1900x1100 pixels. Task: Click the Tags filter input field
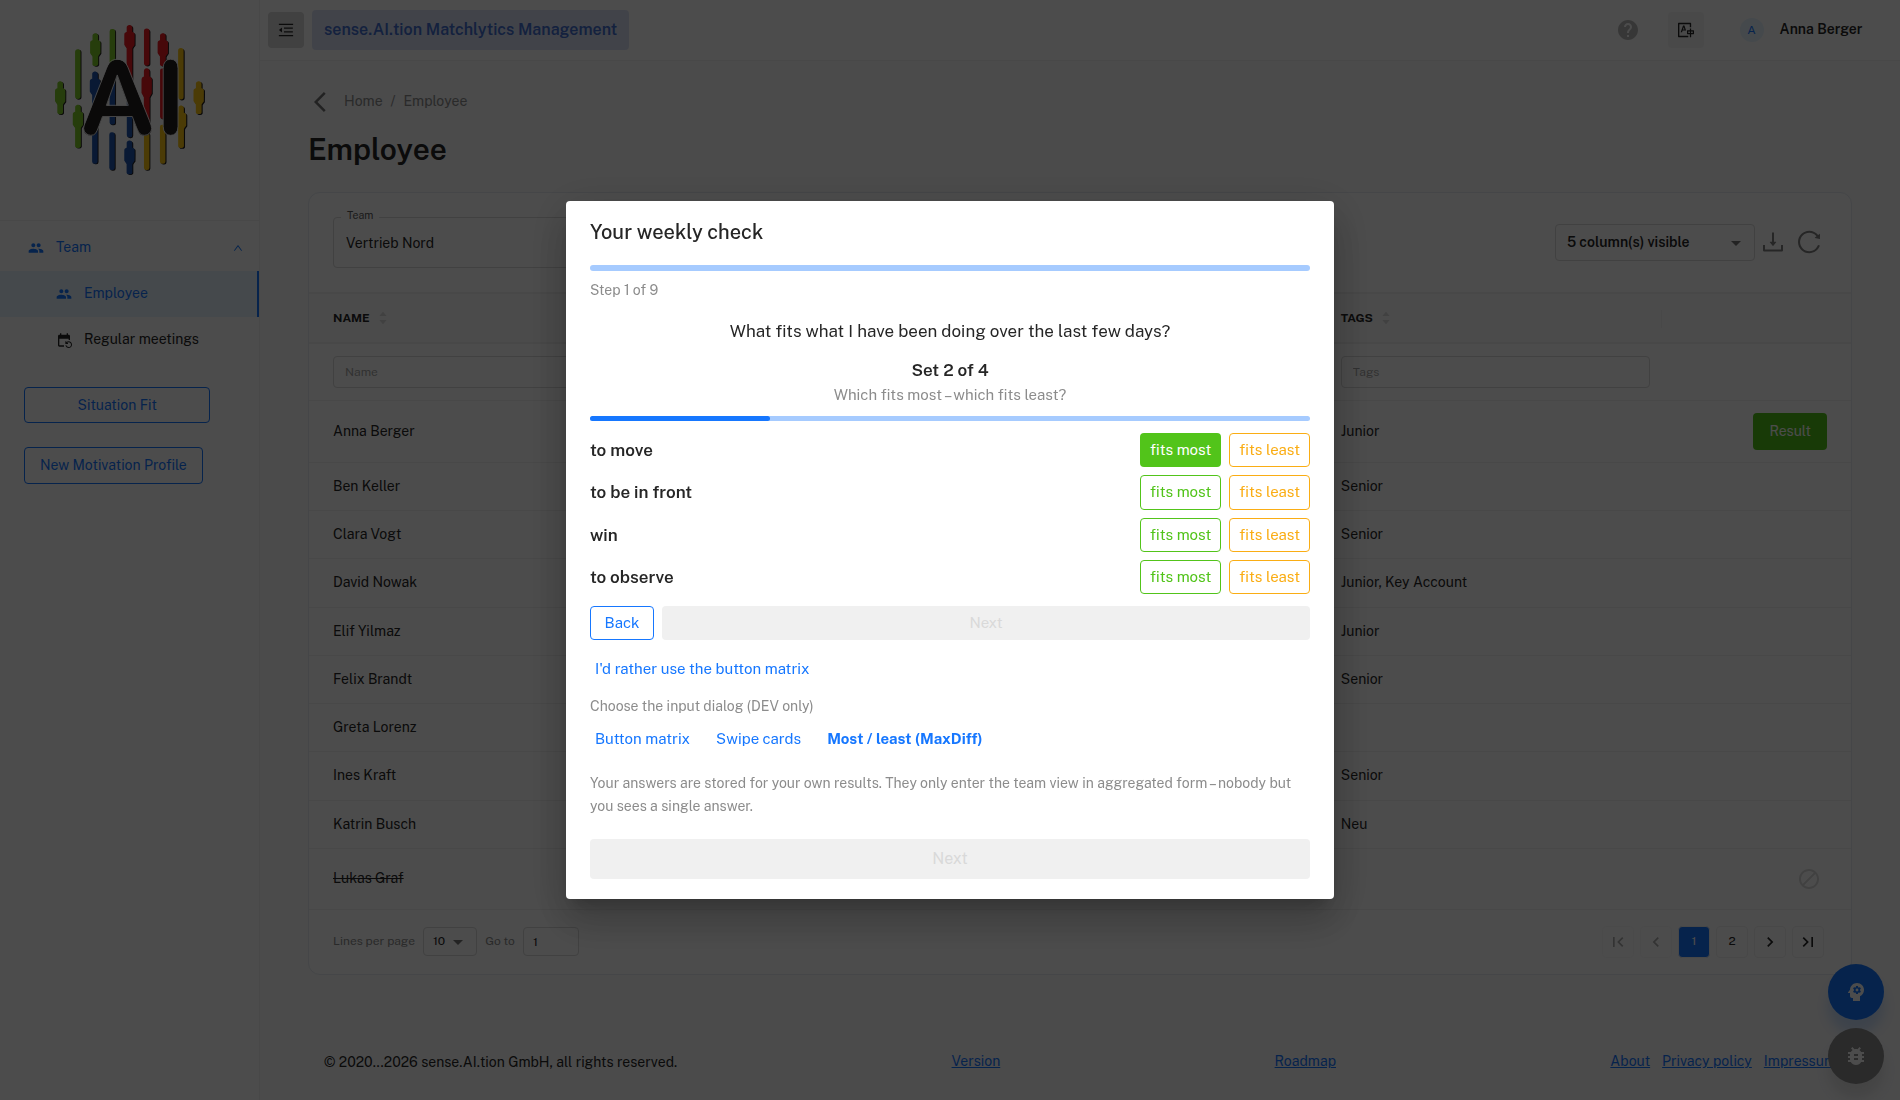tap(1495, 372)
